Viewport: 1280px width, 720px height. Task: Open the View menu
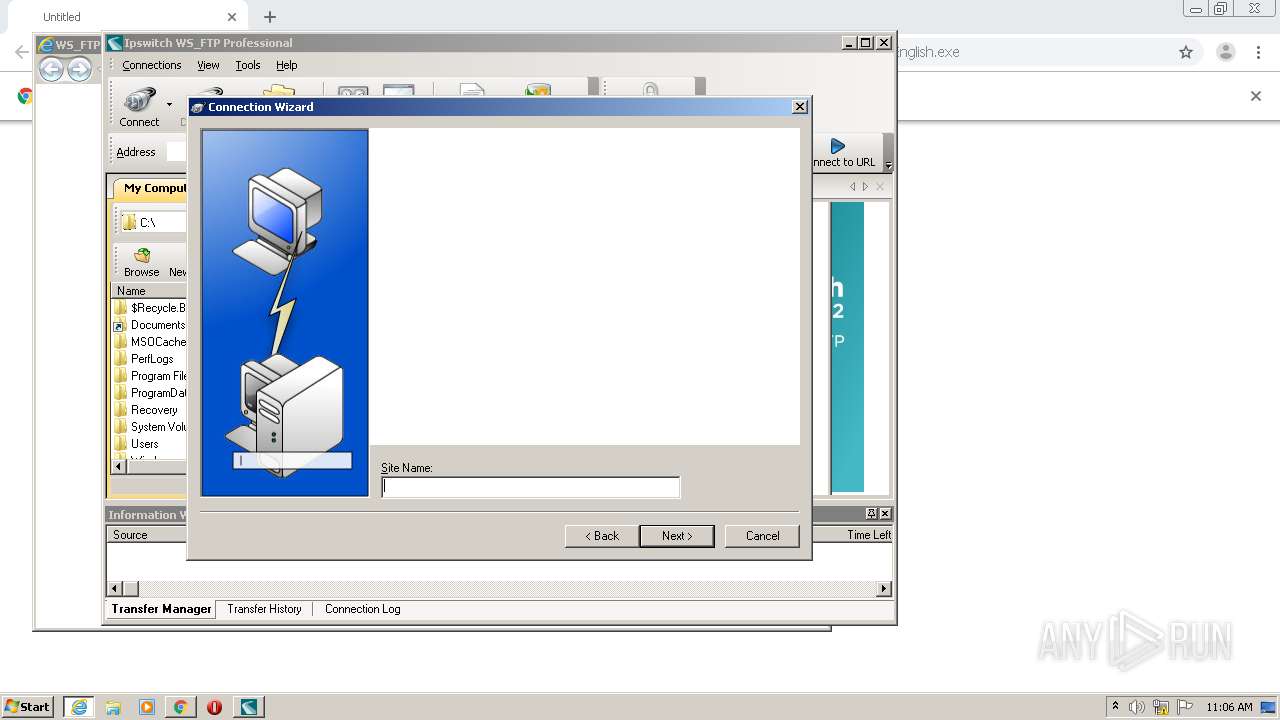(208, 65)
